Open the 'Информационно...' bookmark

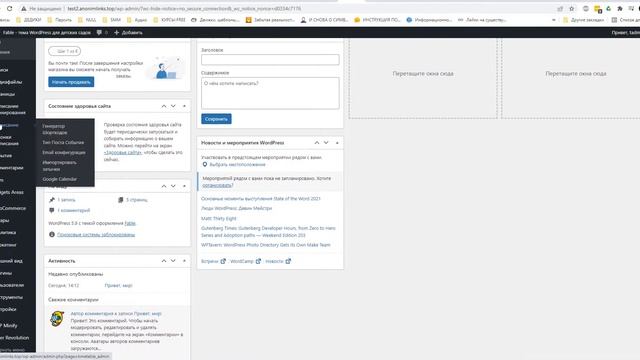pyautogui.click(x=429, y=20)
